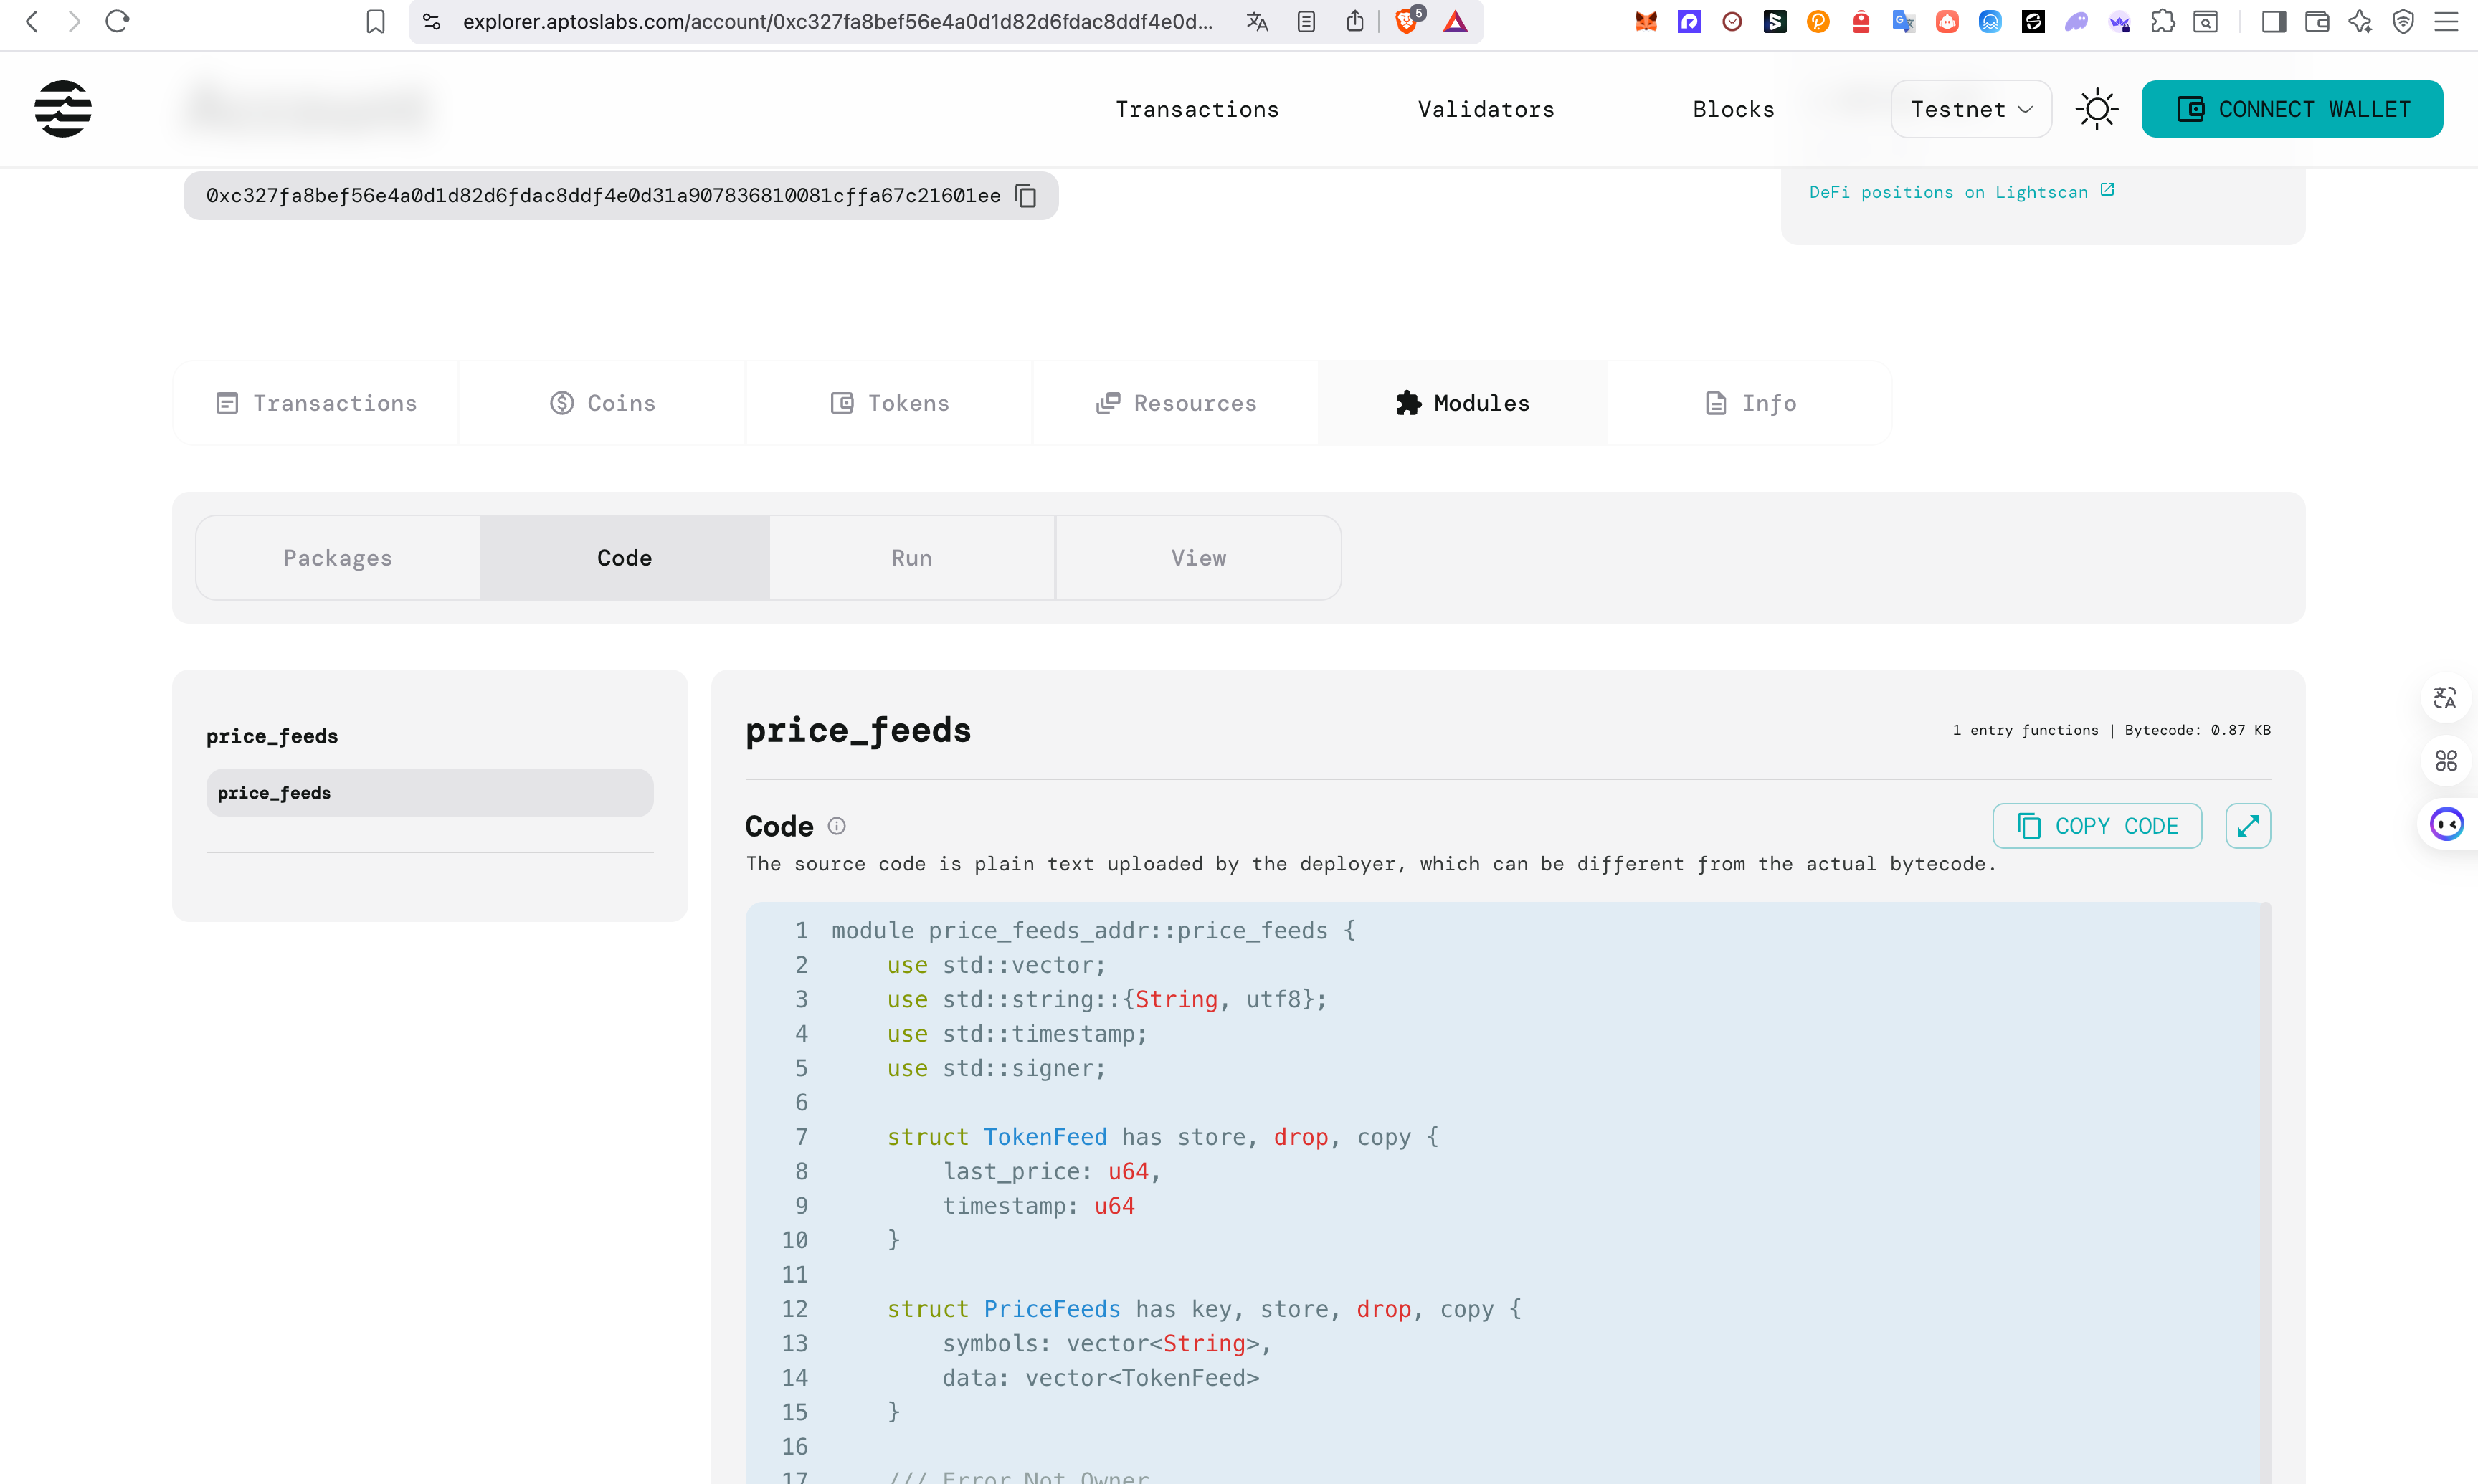Copy the account address with copy icon
Image resolution: width=2478 pixels, height=1484 pixels.
1026,195
